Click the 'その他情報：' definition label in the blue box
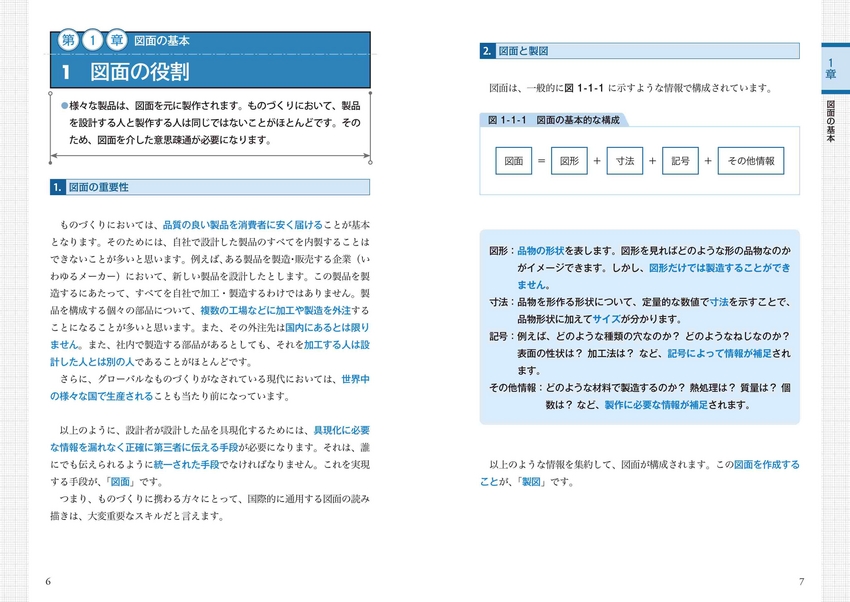This screenshot has width=850, height=602. (x=517, y=387)
